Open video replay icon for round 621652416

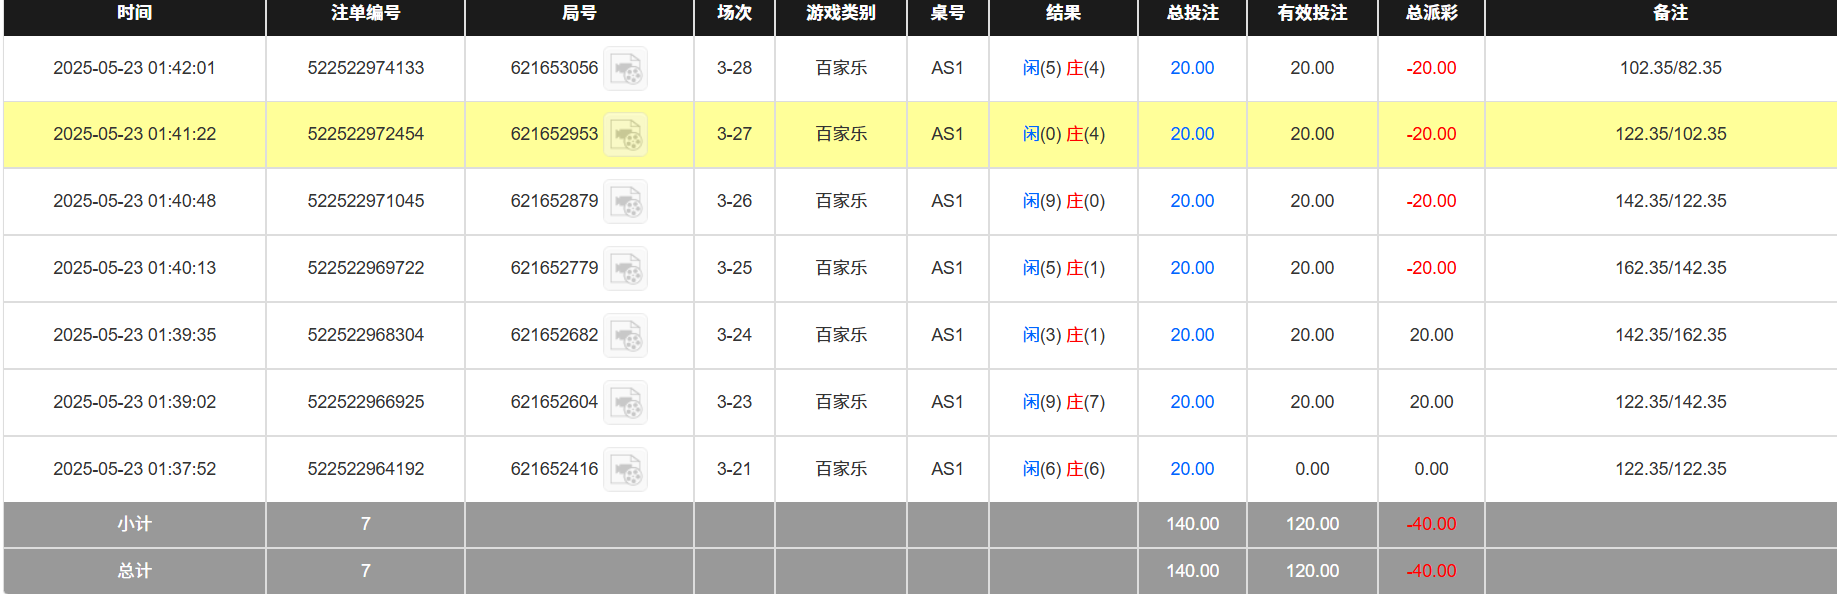coord(626,470)
